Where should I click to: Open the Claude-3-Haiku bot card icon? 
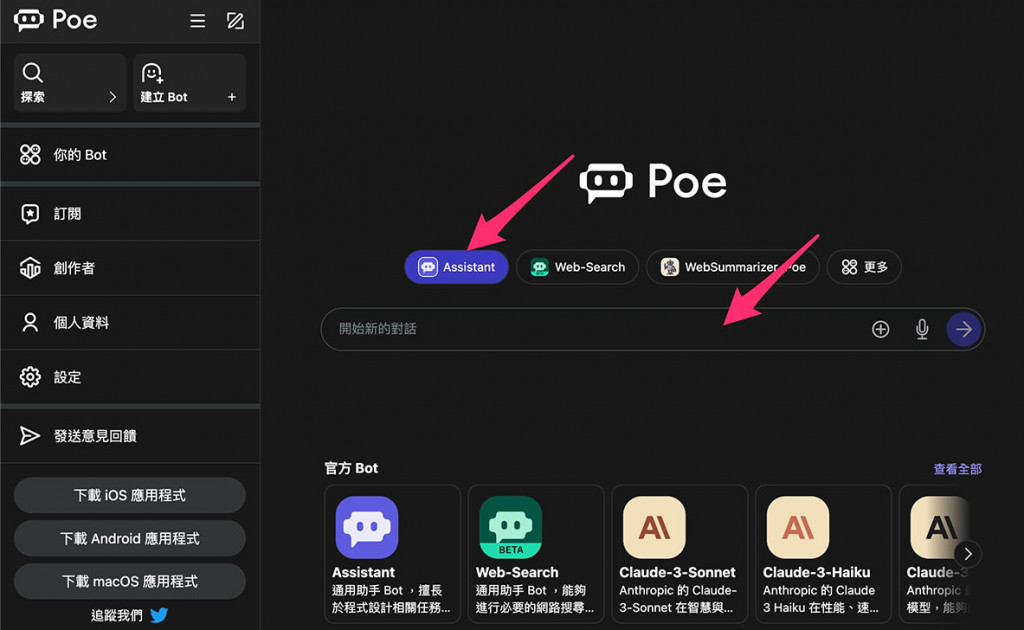point(798,528)
